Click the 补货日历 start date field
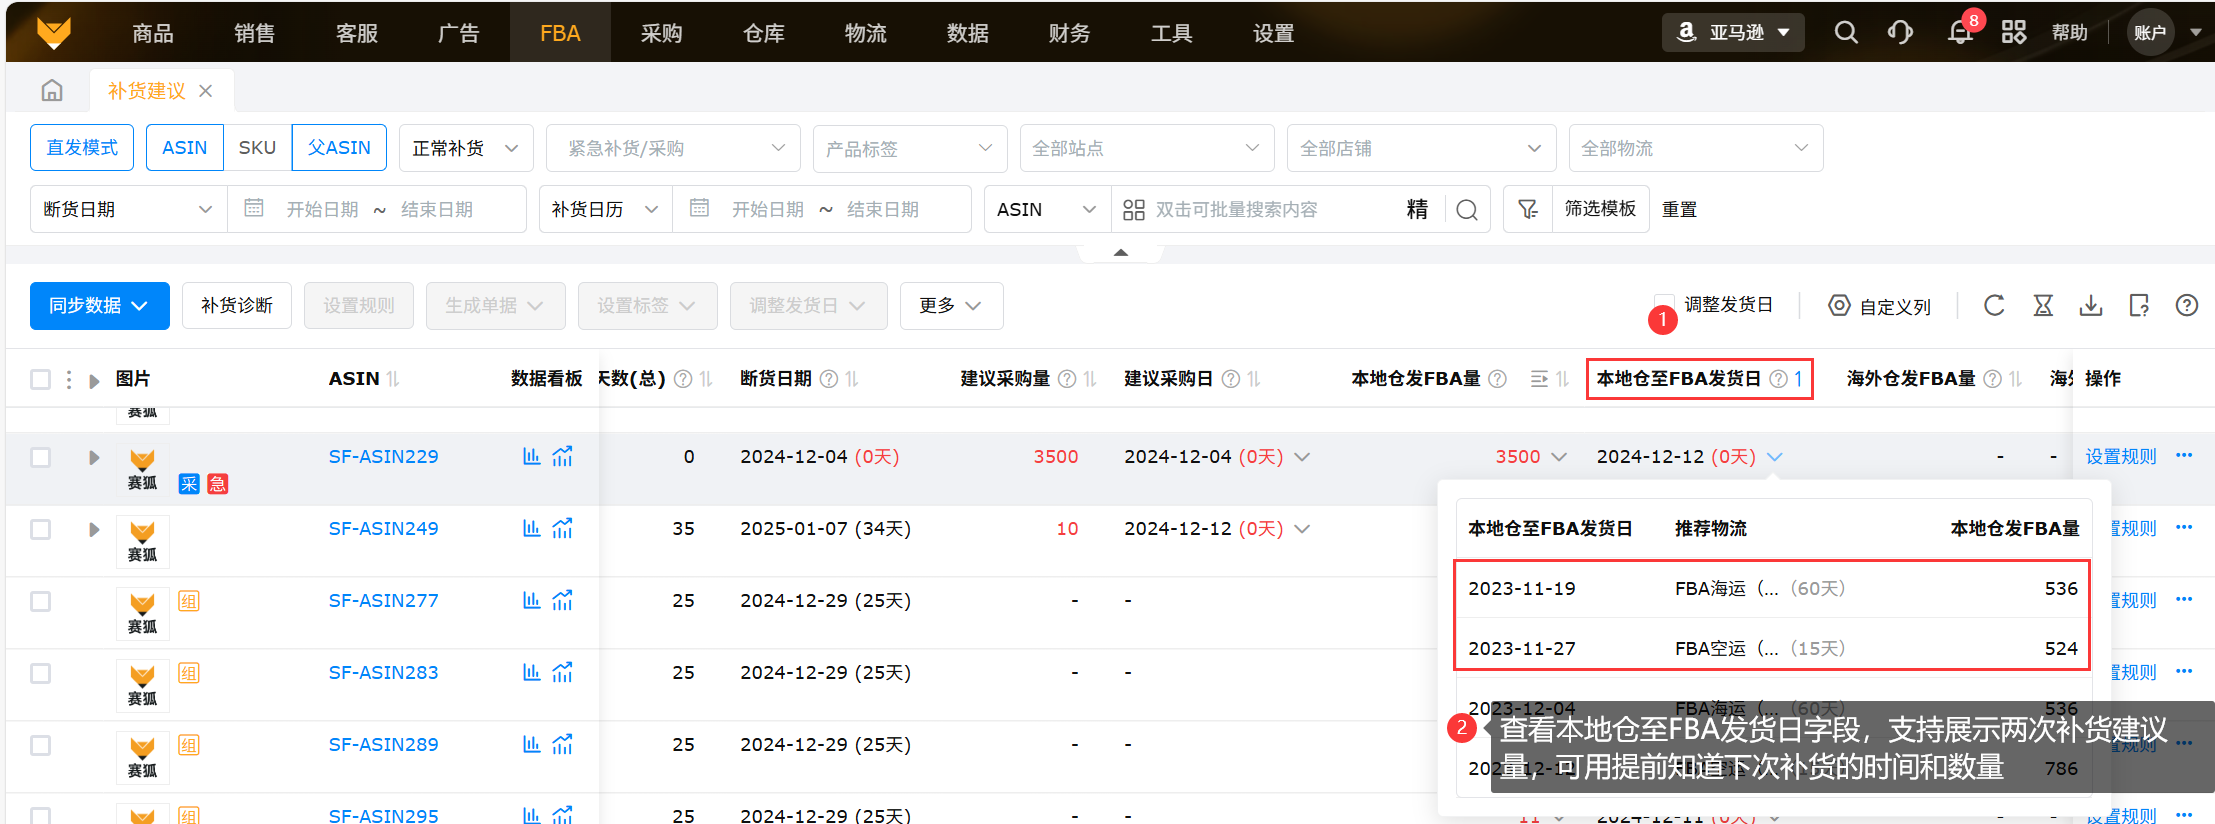 [x=768, y=210]
